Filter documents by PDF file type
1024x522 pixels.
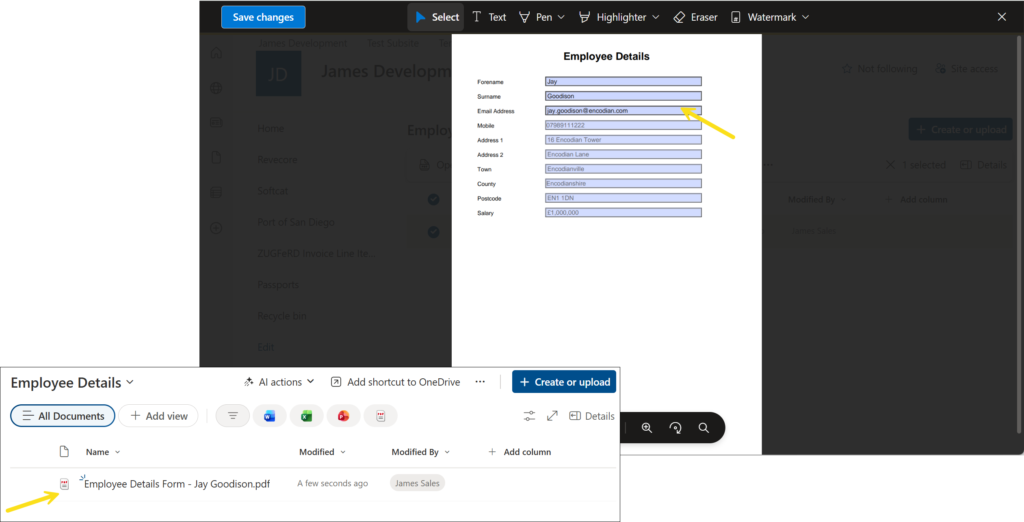click(x=380, y=416)
